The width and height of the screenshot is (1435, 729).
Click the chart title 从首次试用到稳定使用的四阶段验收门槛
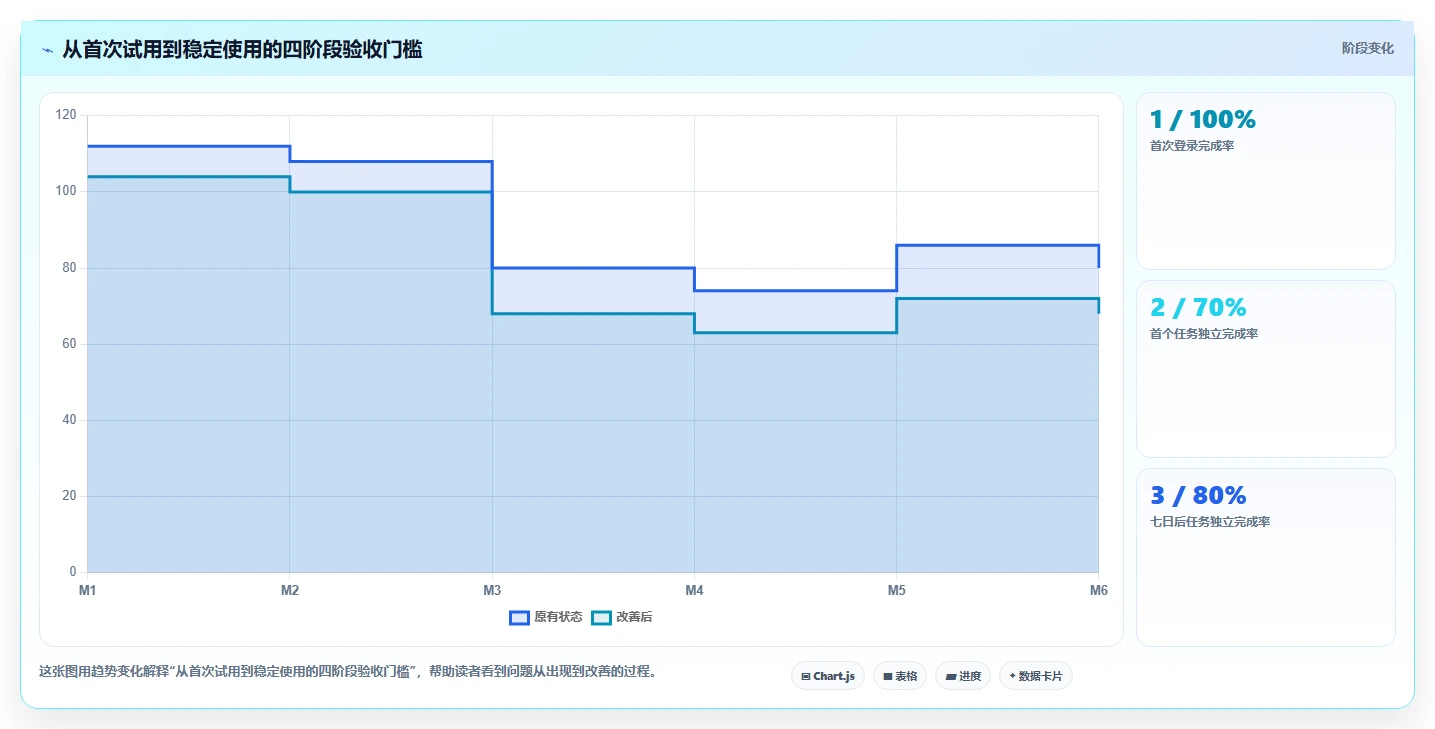(x=242, y=49)
